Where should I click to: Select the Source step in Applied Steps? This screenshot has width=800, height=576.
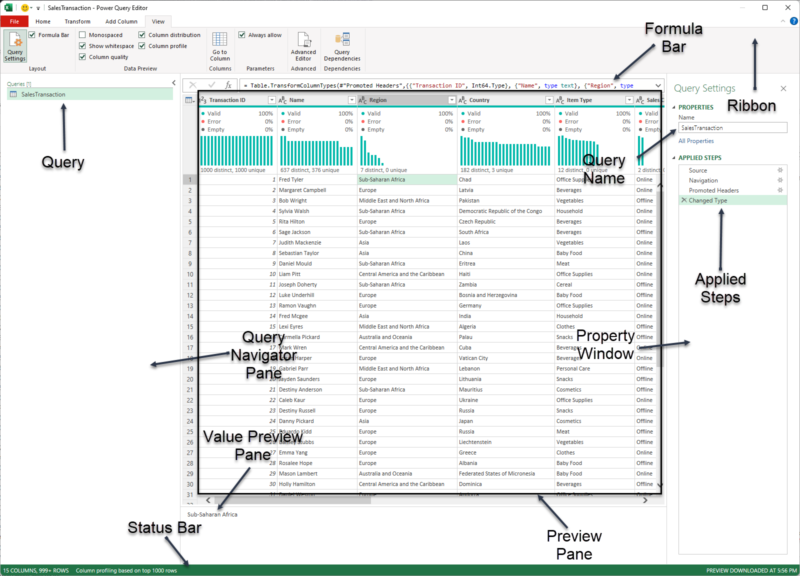click(698, 170)
